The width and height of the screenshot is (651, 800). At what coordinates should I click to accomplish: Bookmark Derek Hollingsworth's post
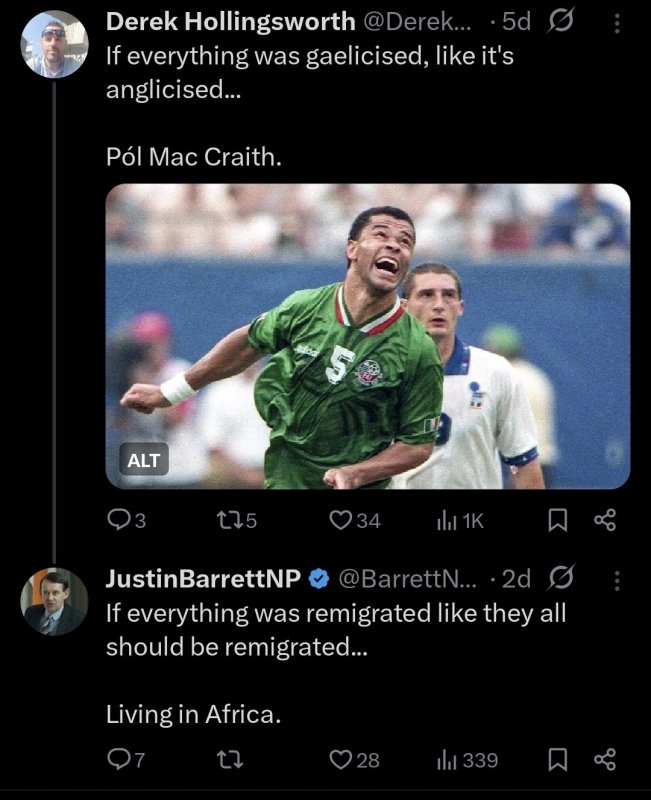561,519
